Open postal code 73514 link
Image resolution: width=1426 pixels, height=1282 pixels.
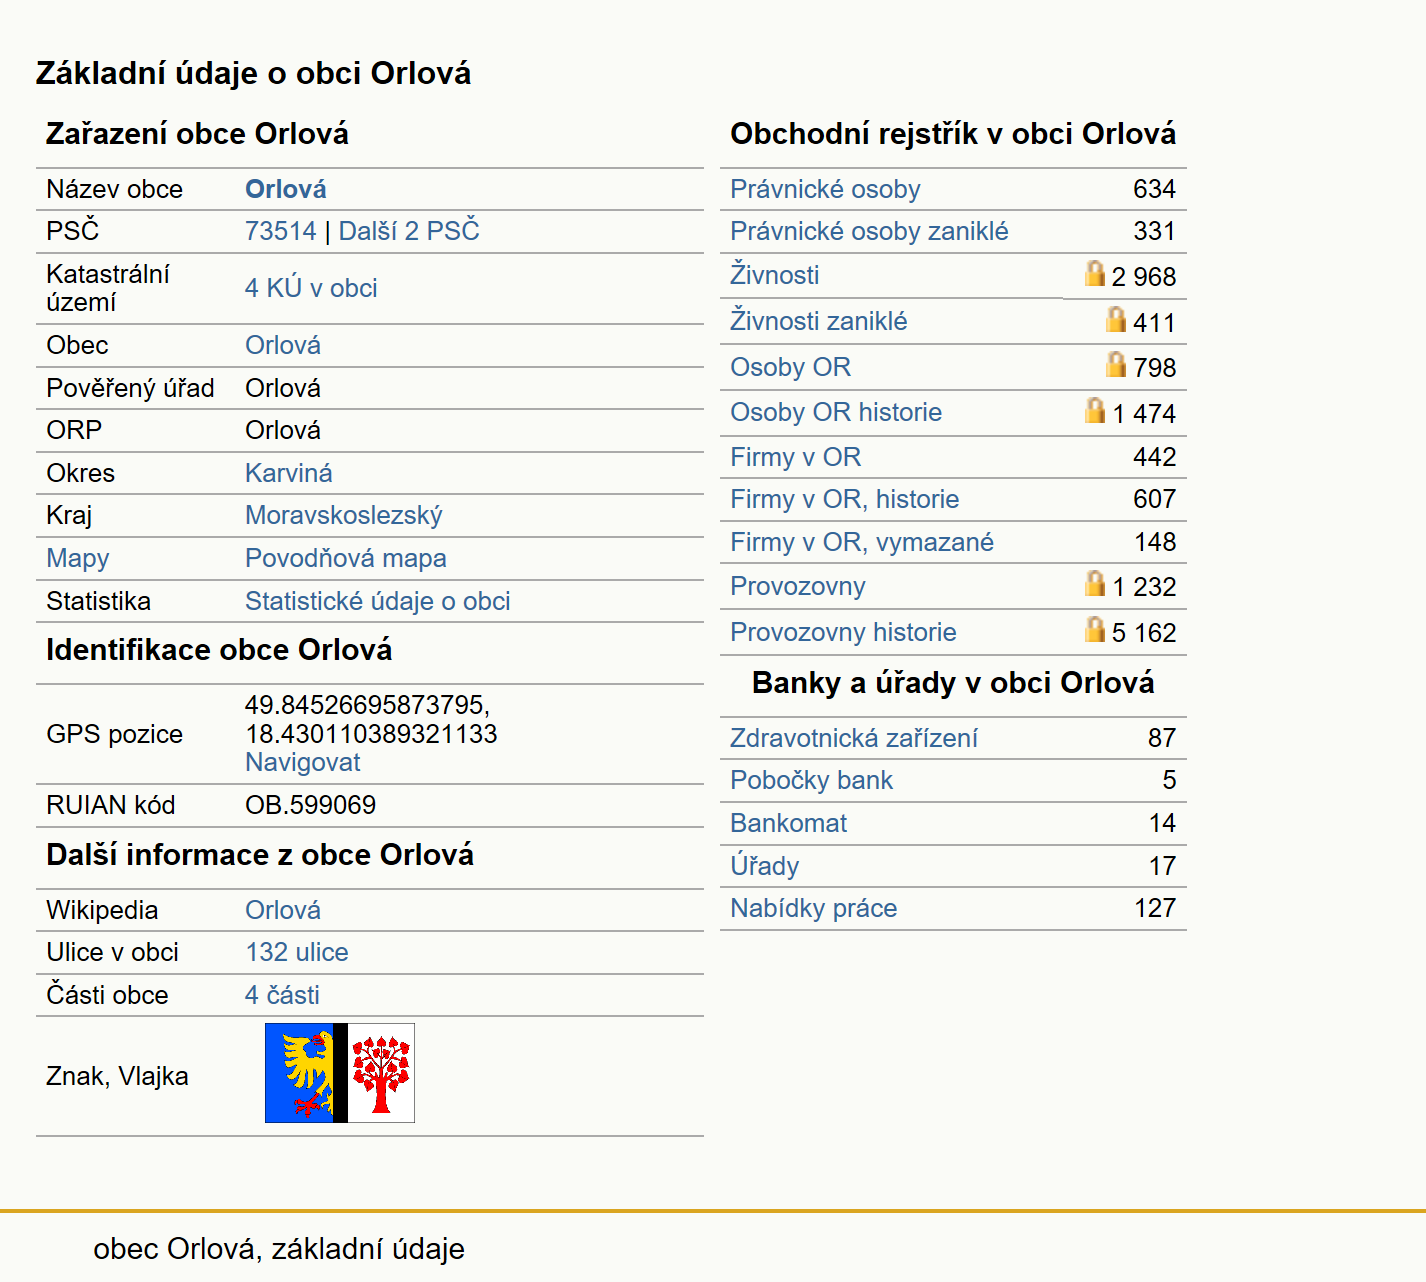coord(281,231)
